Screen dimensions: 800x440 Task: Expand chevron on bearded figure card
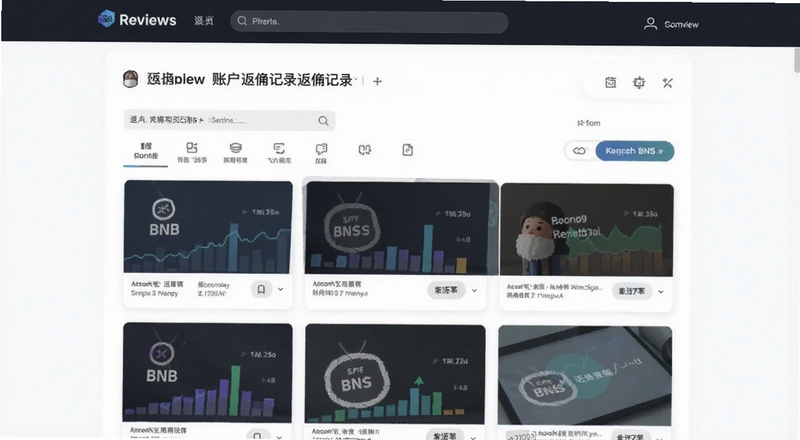(x=661, y=292)
